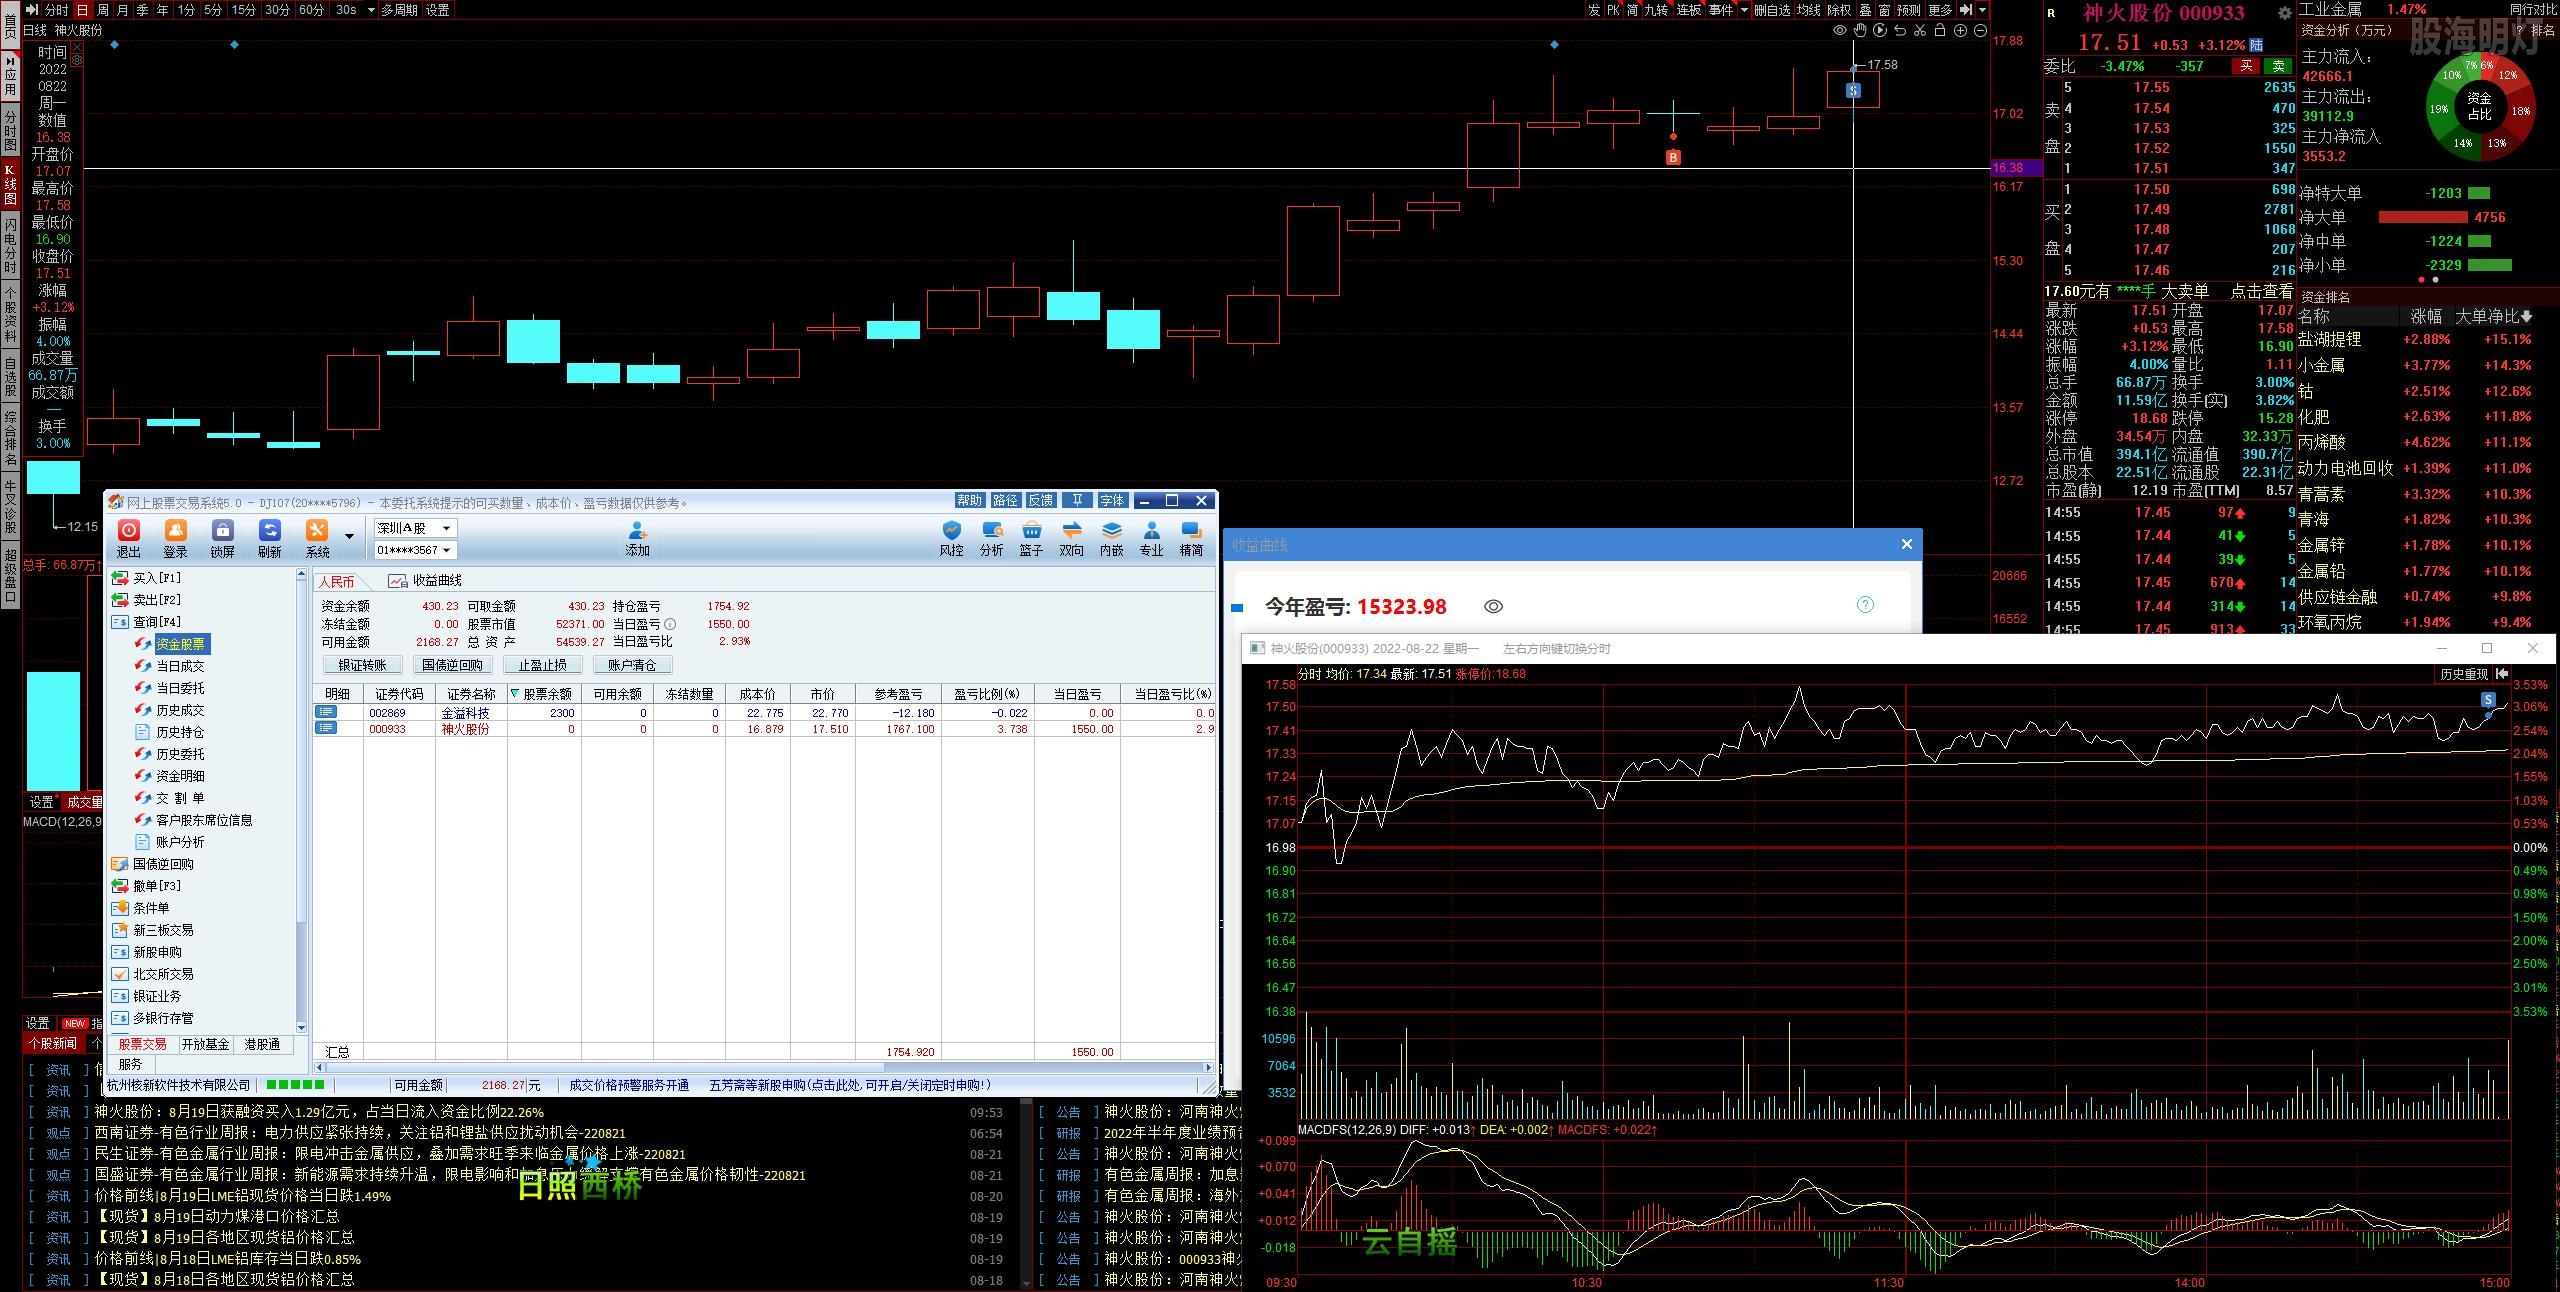Click the 止盈止损 button
Screen dimensions: 2560x1292
click(542, 665)
